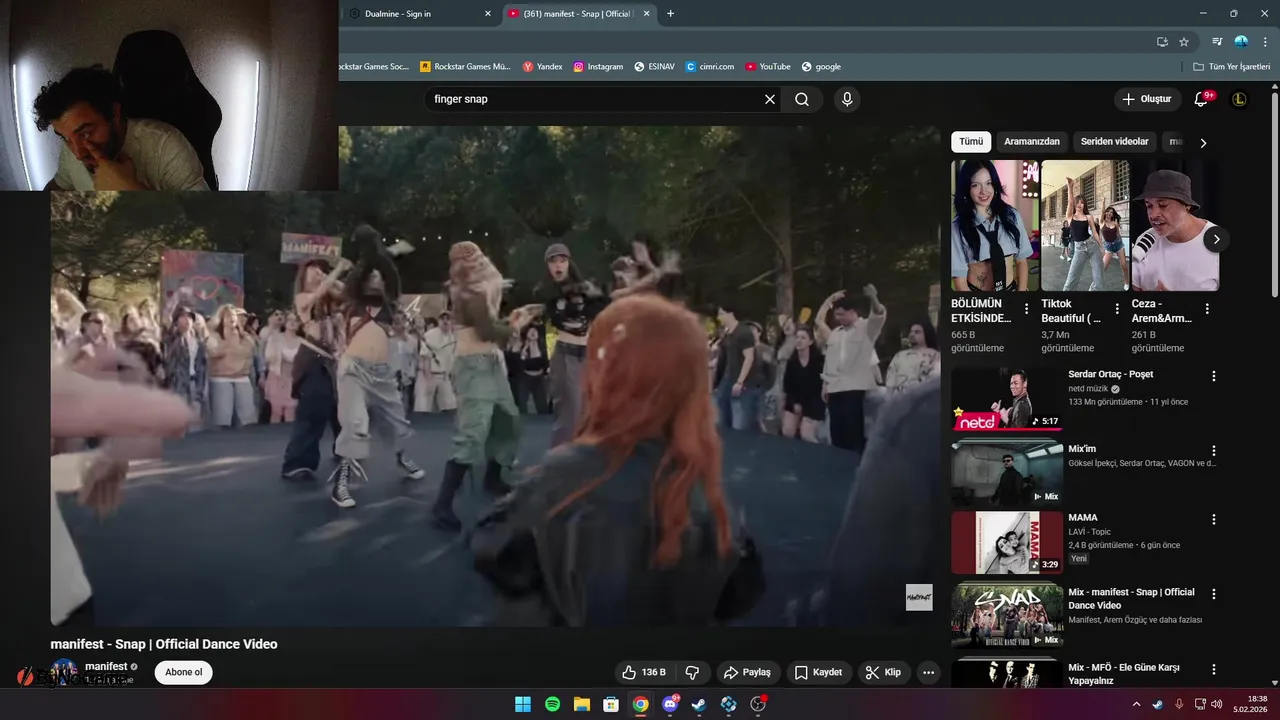1280x720 pixels.
Task: Open Chrome profile avatar
Action: pos(1241,42)
